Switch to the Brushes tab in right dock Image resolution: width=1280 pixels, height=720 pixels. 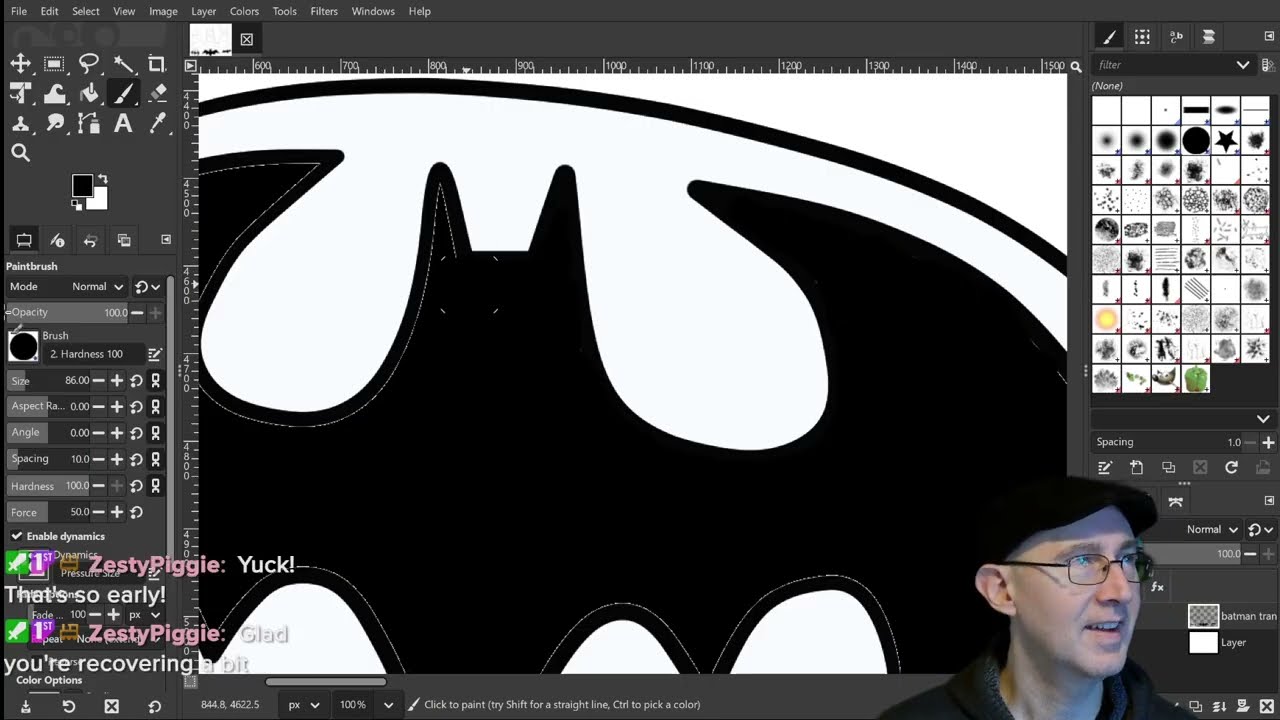[1109, 37]
